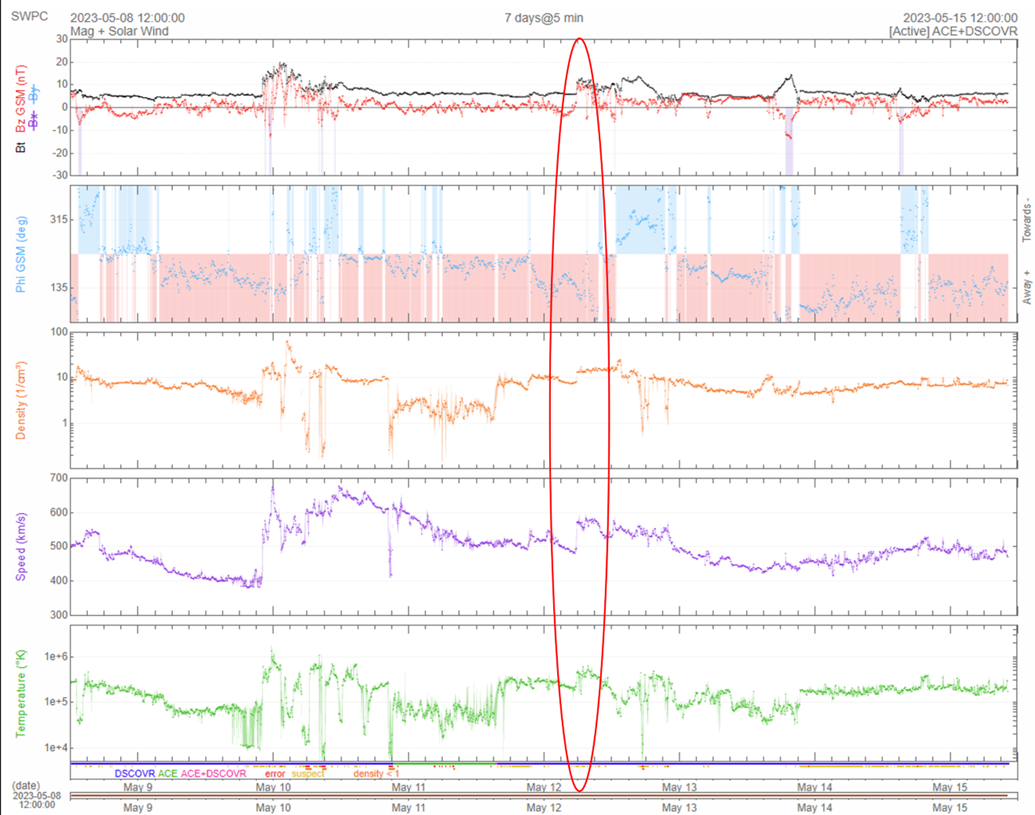
Task: Click the top of the red ellipse annotation
Action: pos(578,39)
